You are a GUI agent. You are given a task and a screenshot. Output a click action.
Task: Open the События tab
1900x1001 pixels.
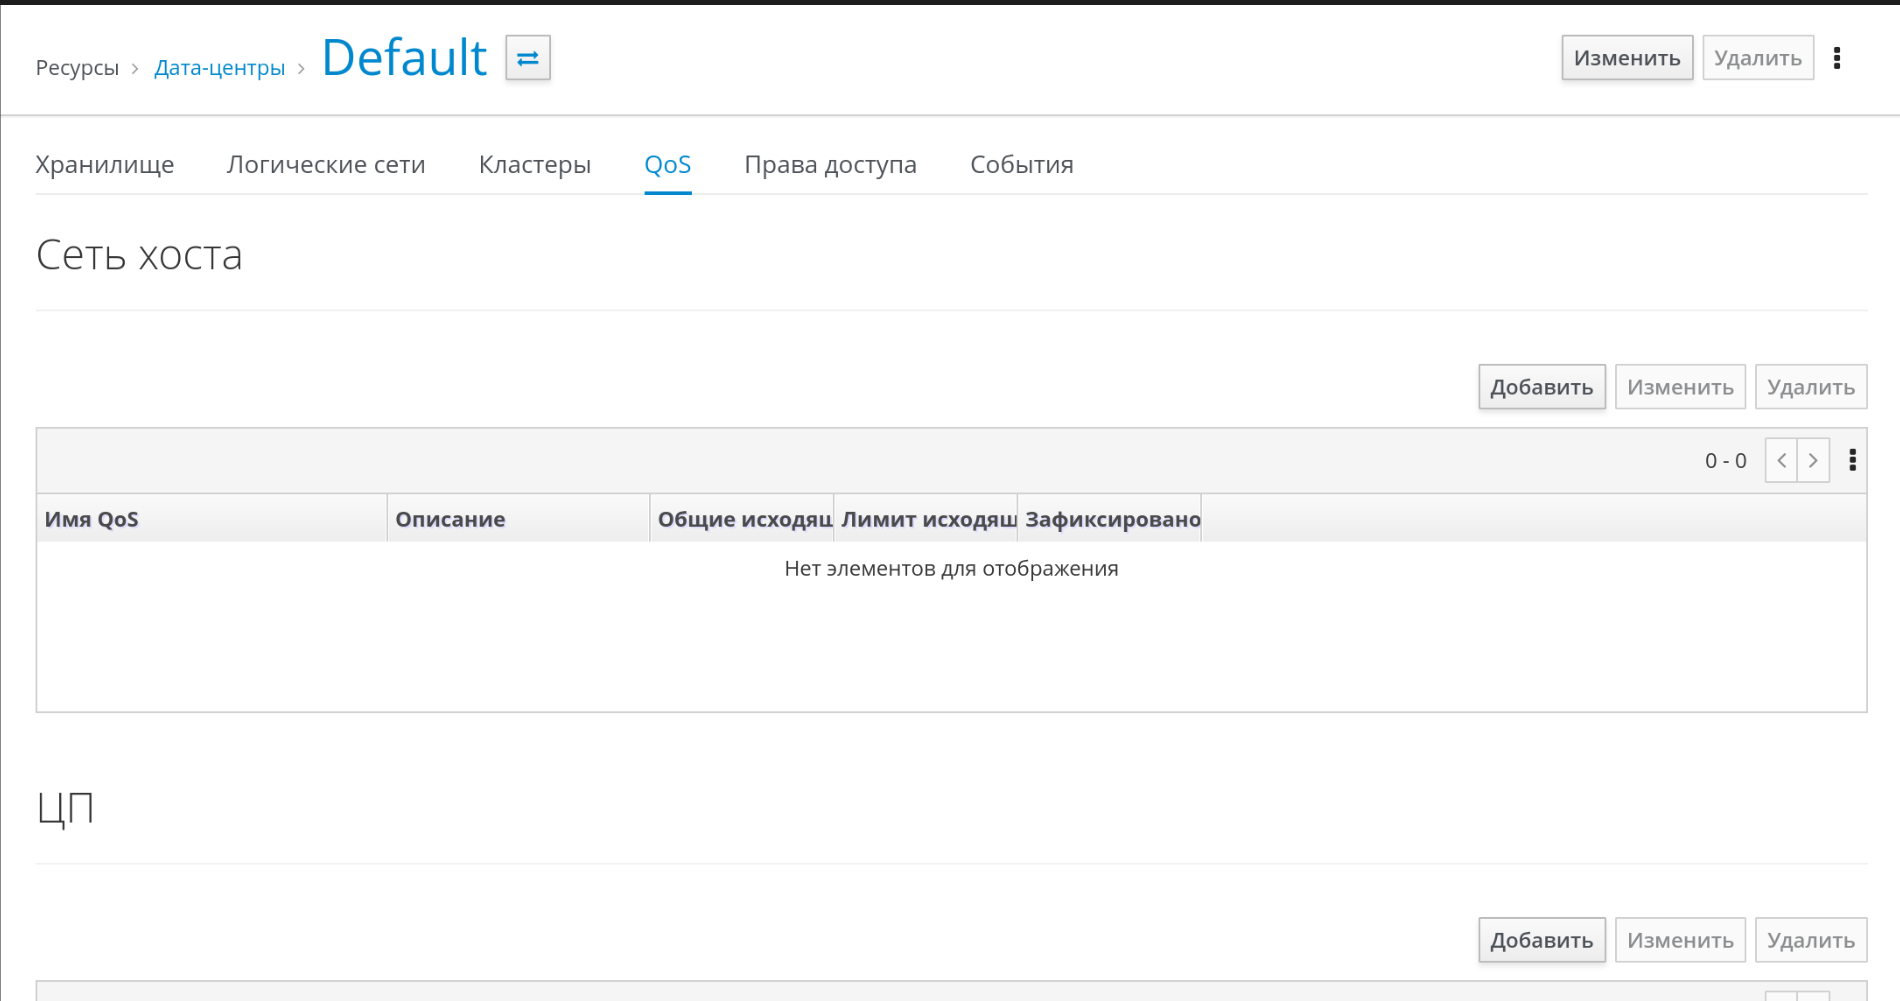1021,165
